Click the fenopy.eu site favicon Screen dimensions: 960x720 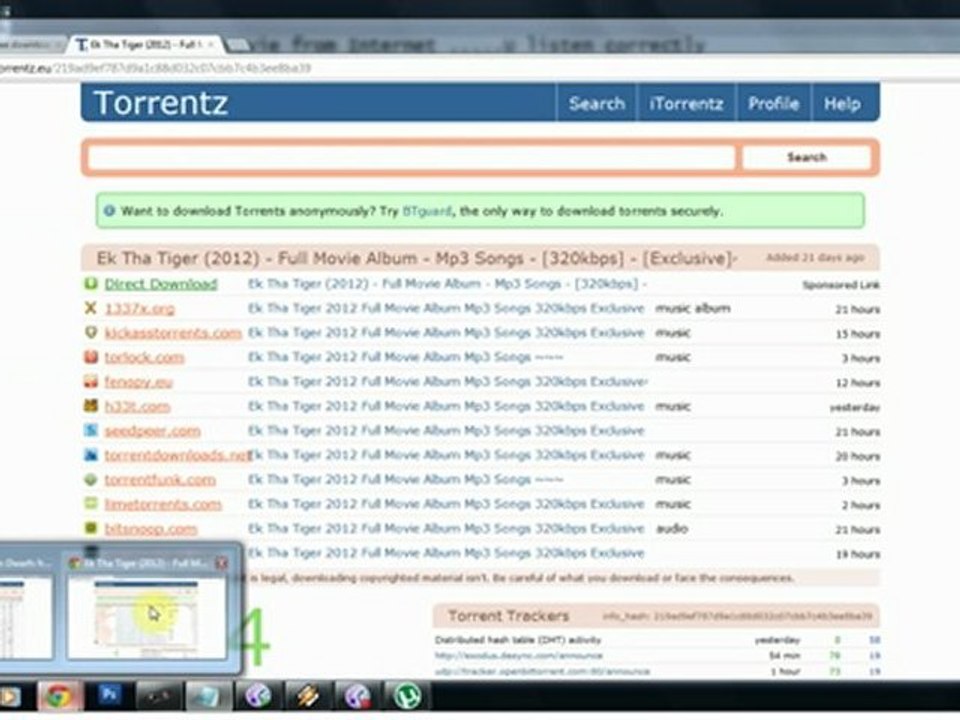[x=91, y=381]
